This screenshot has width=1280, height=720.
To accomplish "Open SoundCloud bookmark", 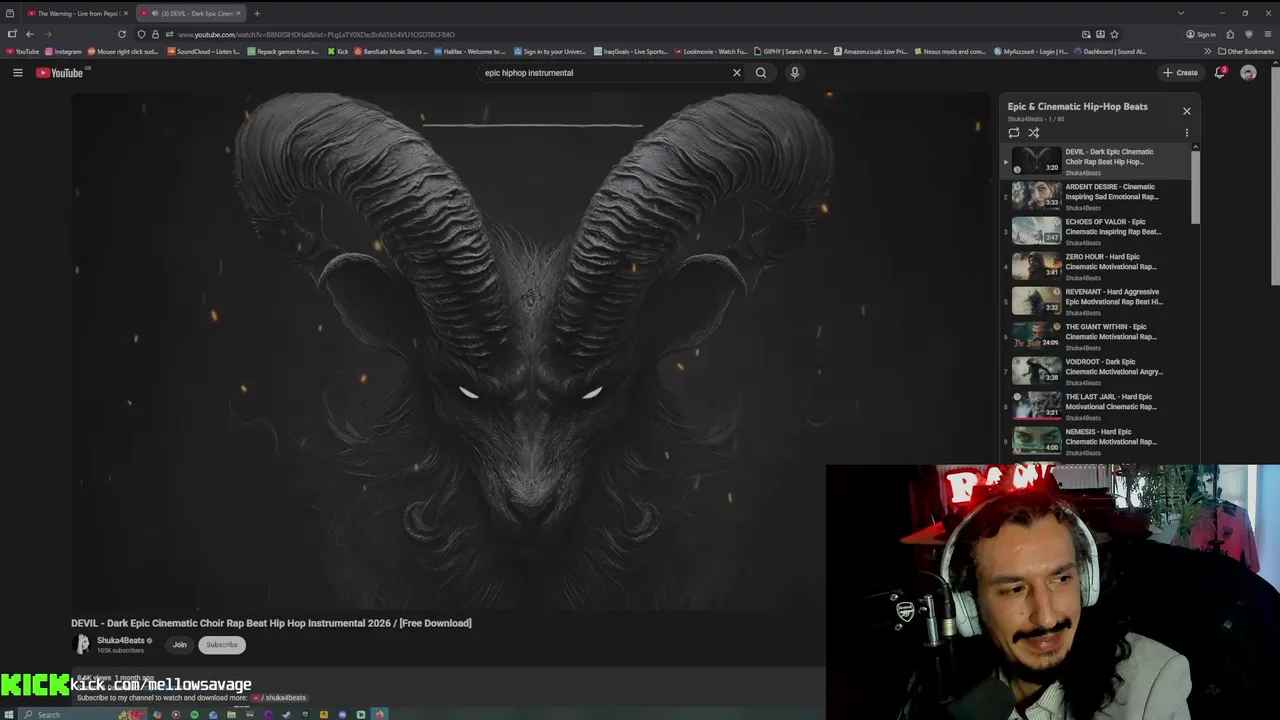I will point(204,51).
